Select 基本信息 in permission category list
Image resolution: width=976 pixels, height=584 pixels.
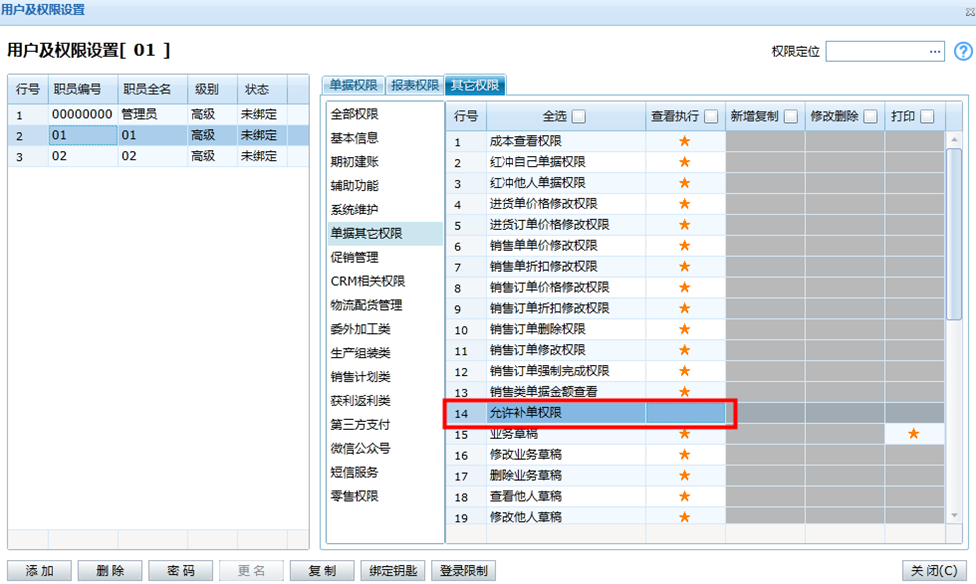point(355,138)
